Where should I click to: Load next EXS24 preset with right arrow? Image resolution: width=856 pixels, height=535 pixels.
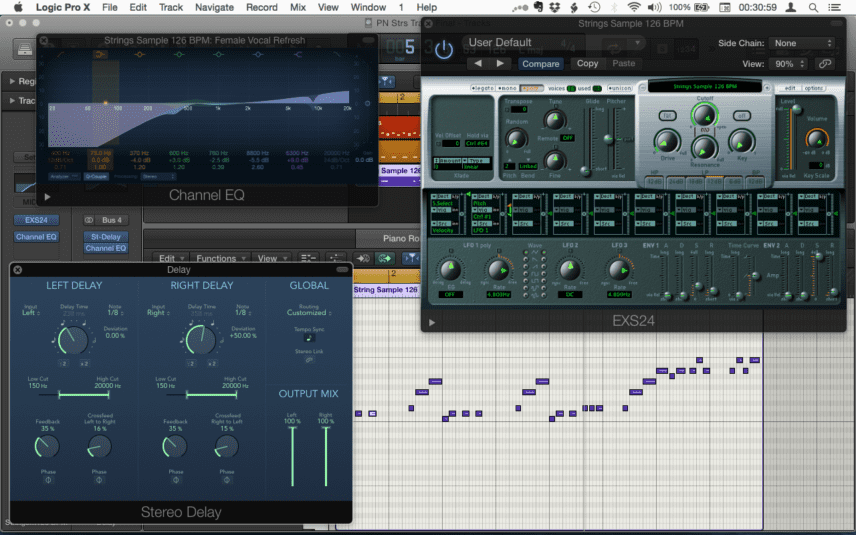(500, 63)
